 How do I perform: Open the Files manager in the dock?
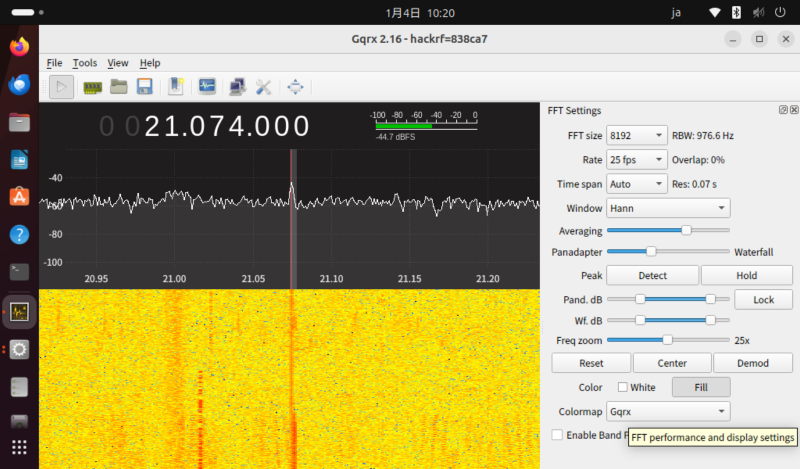point(19,122)
